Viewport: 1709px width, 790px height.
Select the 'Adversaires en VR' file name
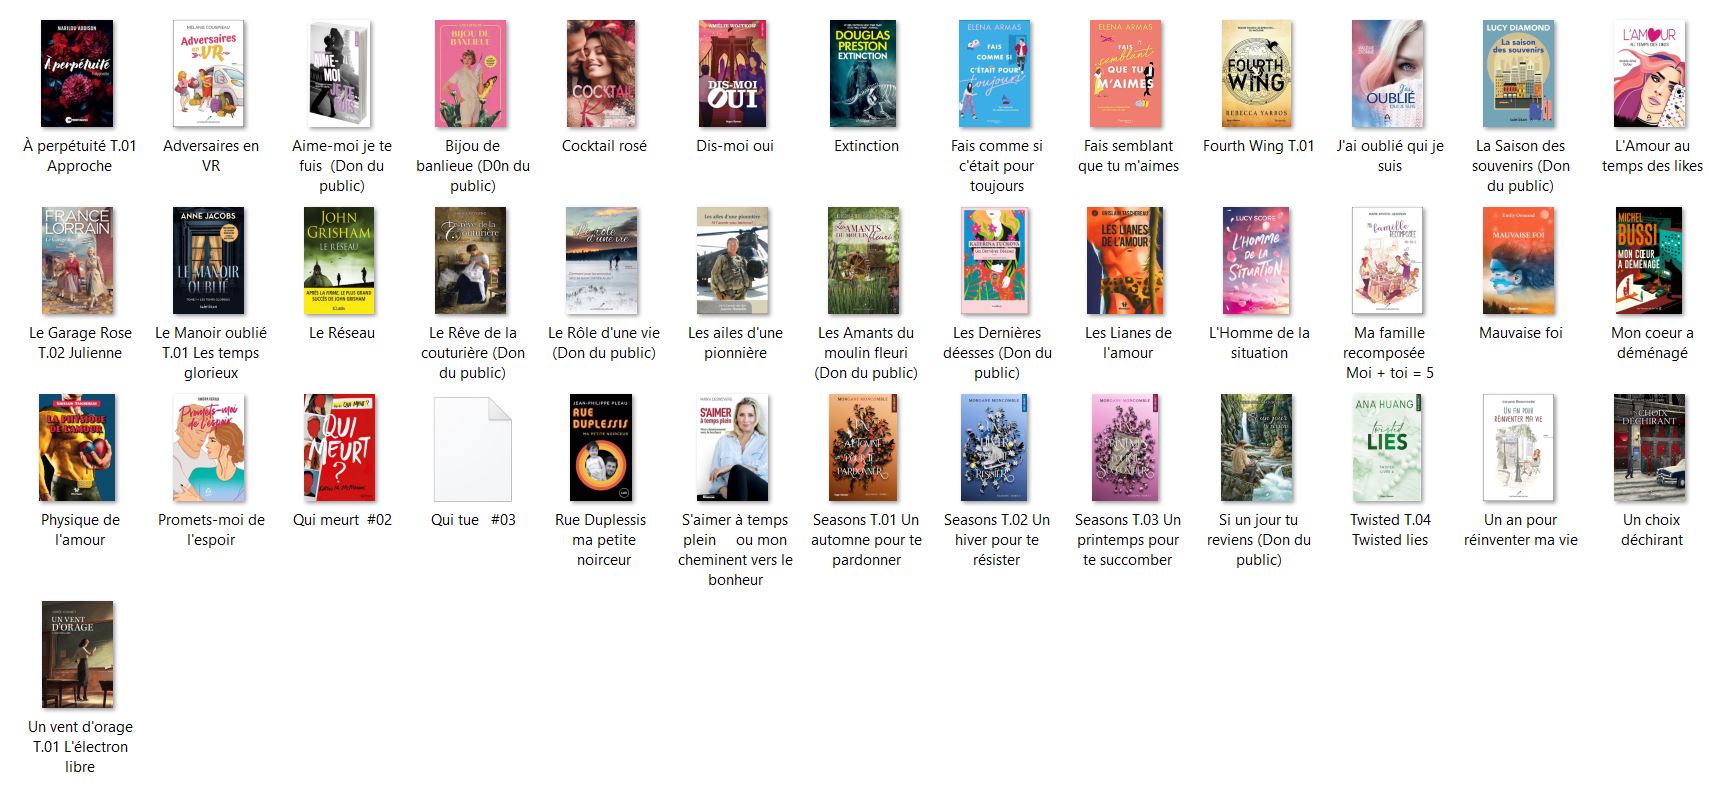[211, 156]
